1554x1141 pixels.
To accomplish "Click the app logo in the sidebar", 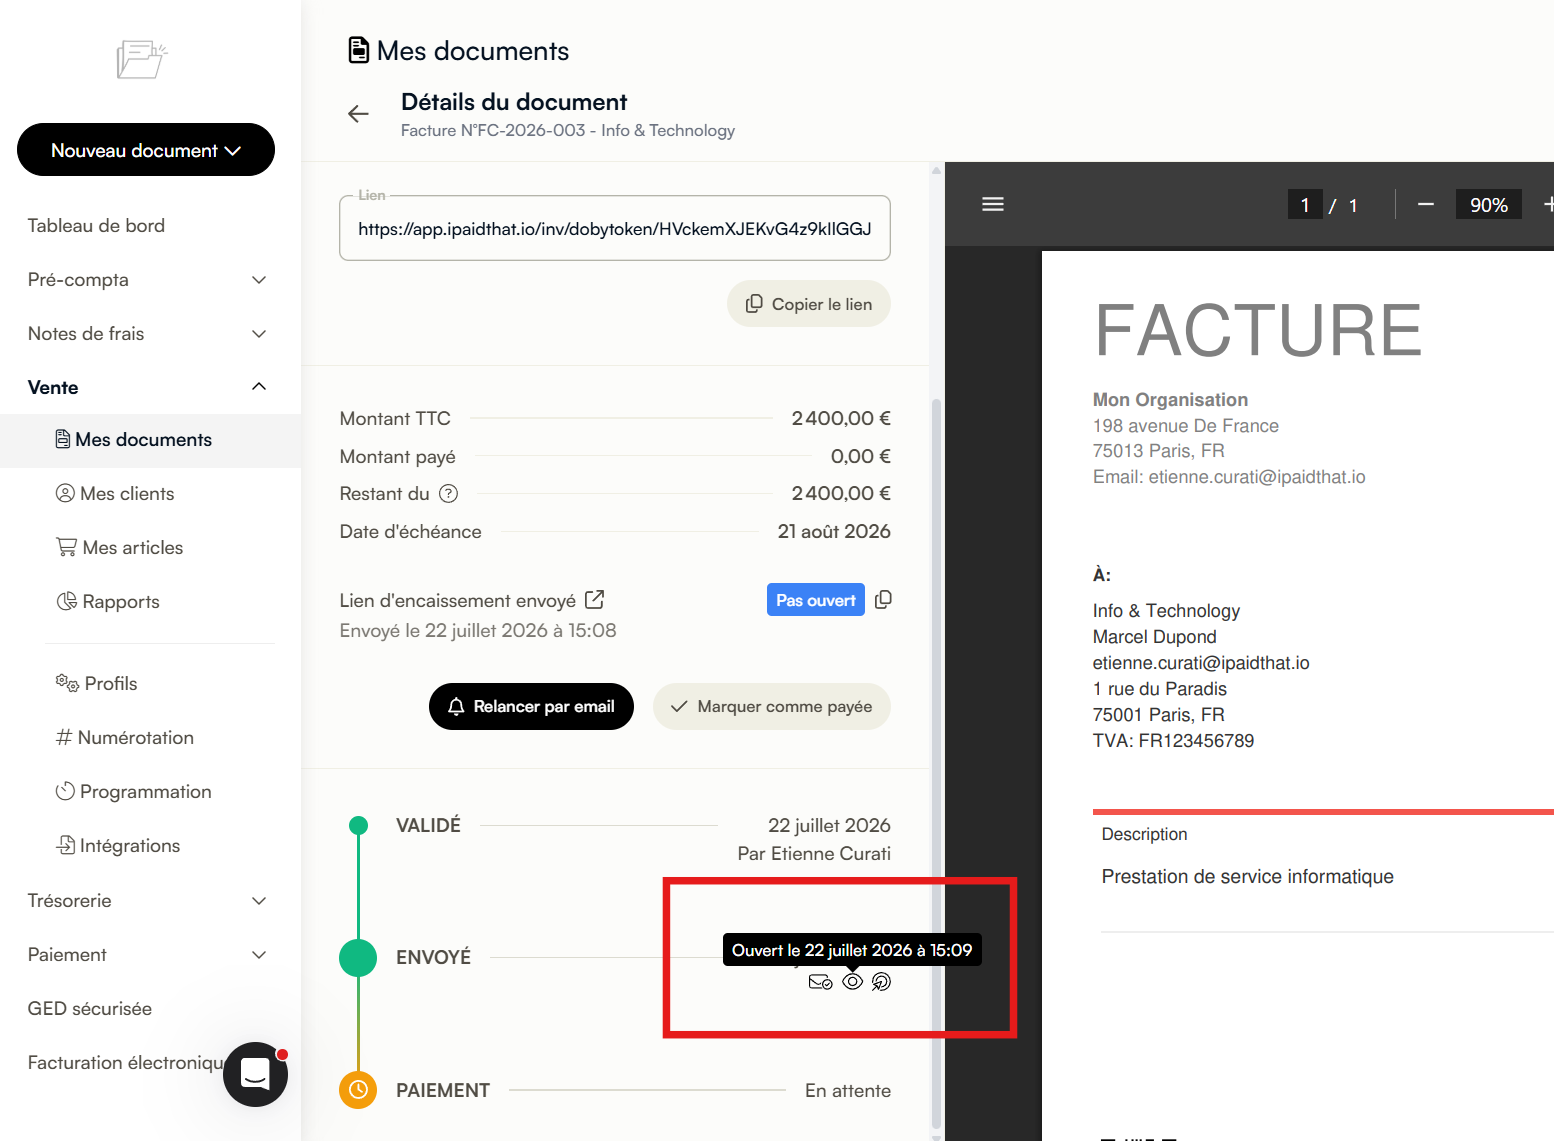I will (x=142, y=59).
